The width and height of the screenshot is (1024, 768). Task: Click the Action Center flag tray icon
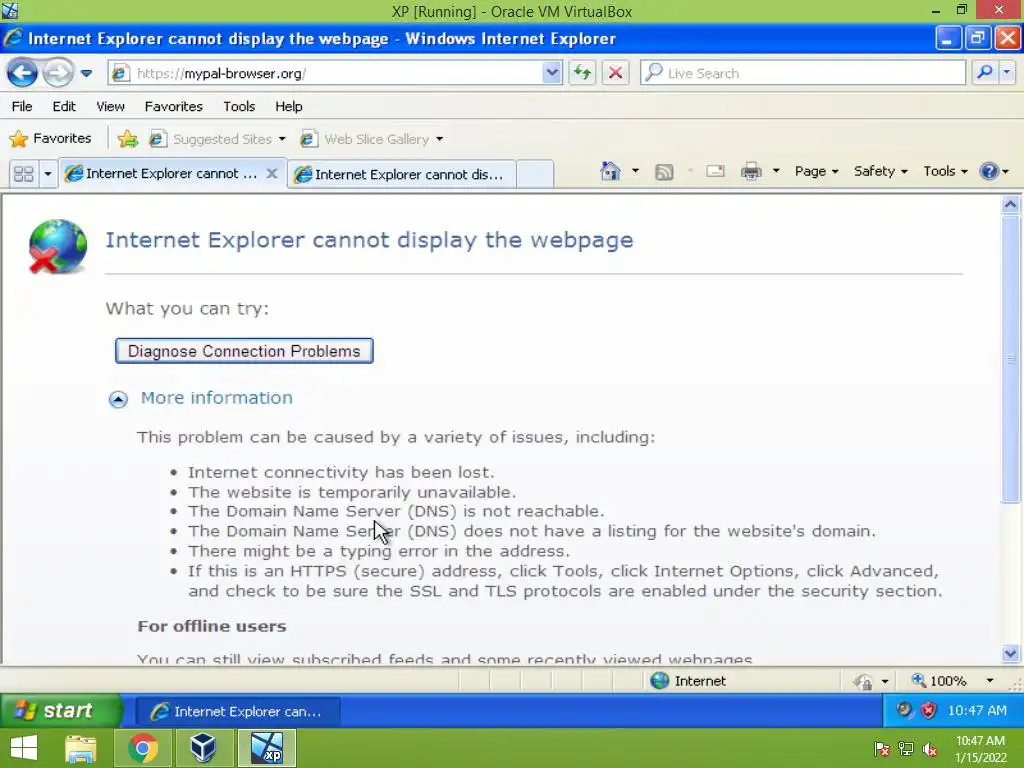click(x=882, y=750)
